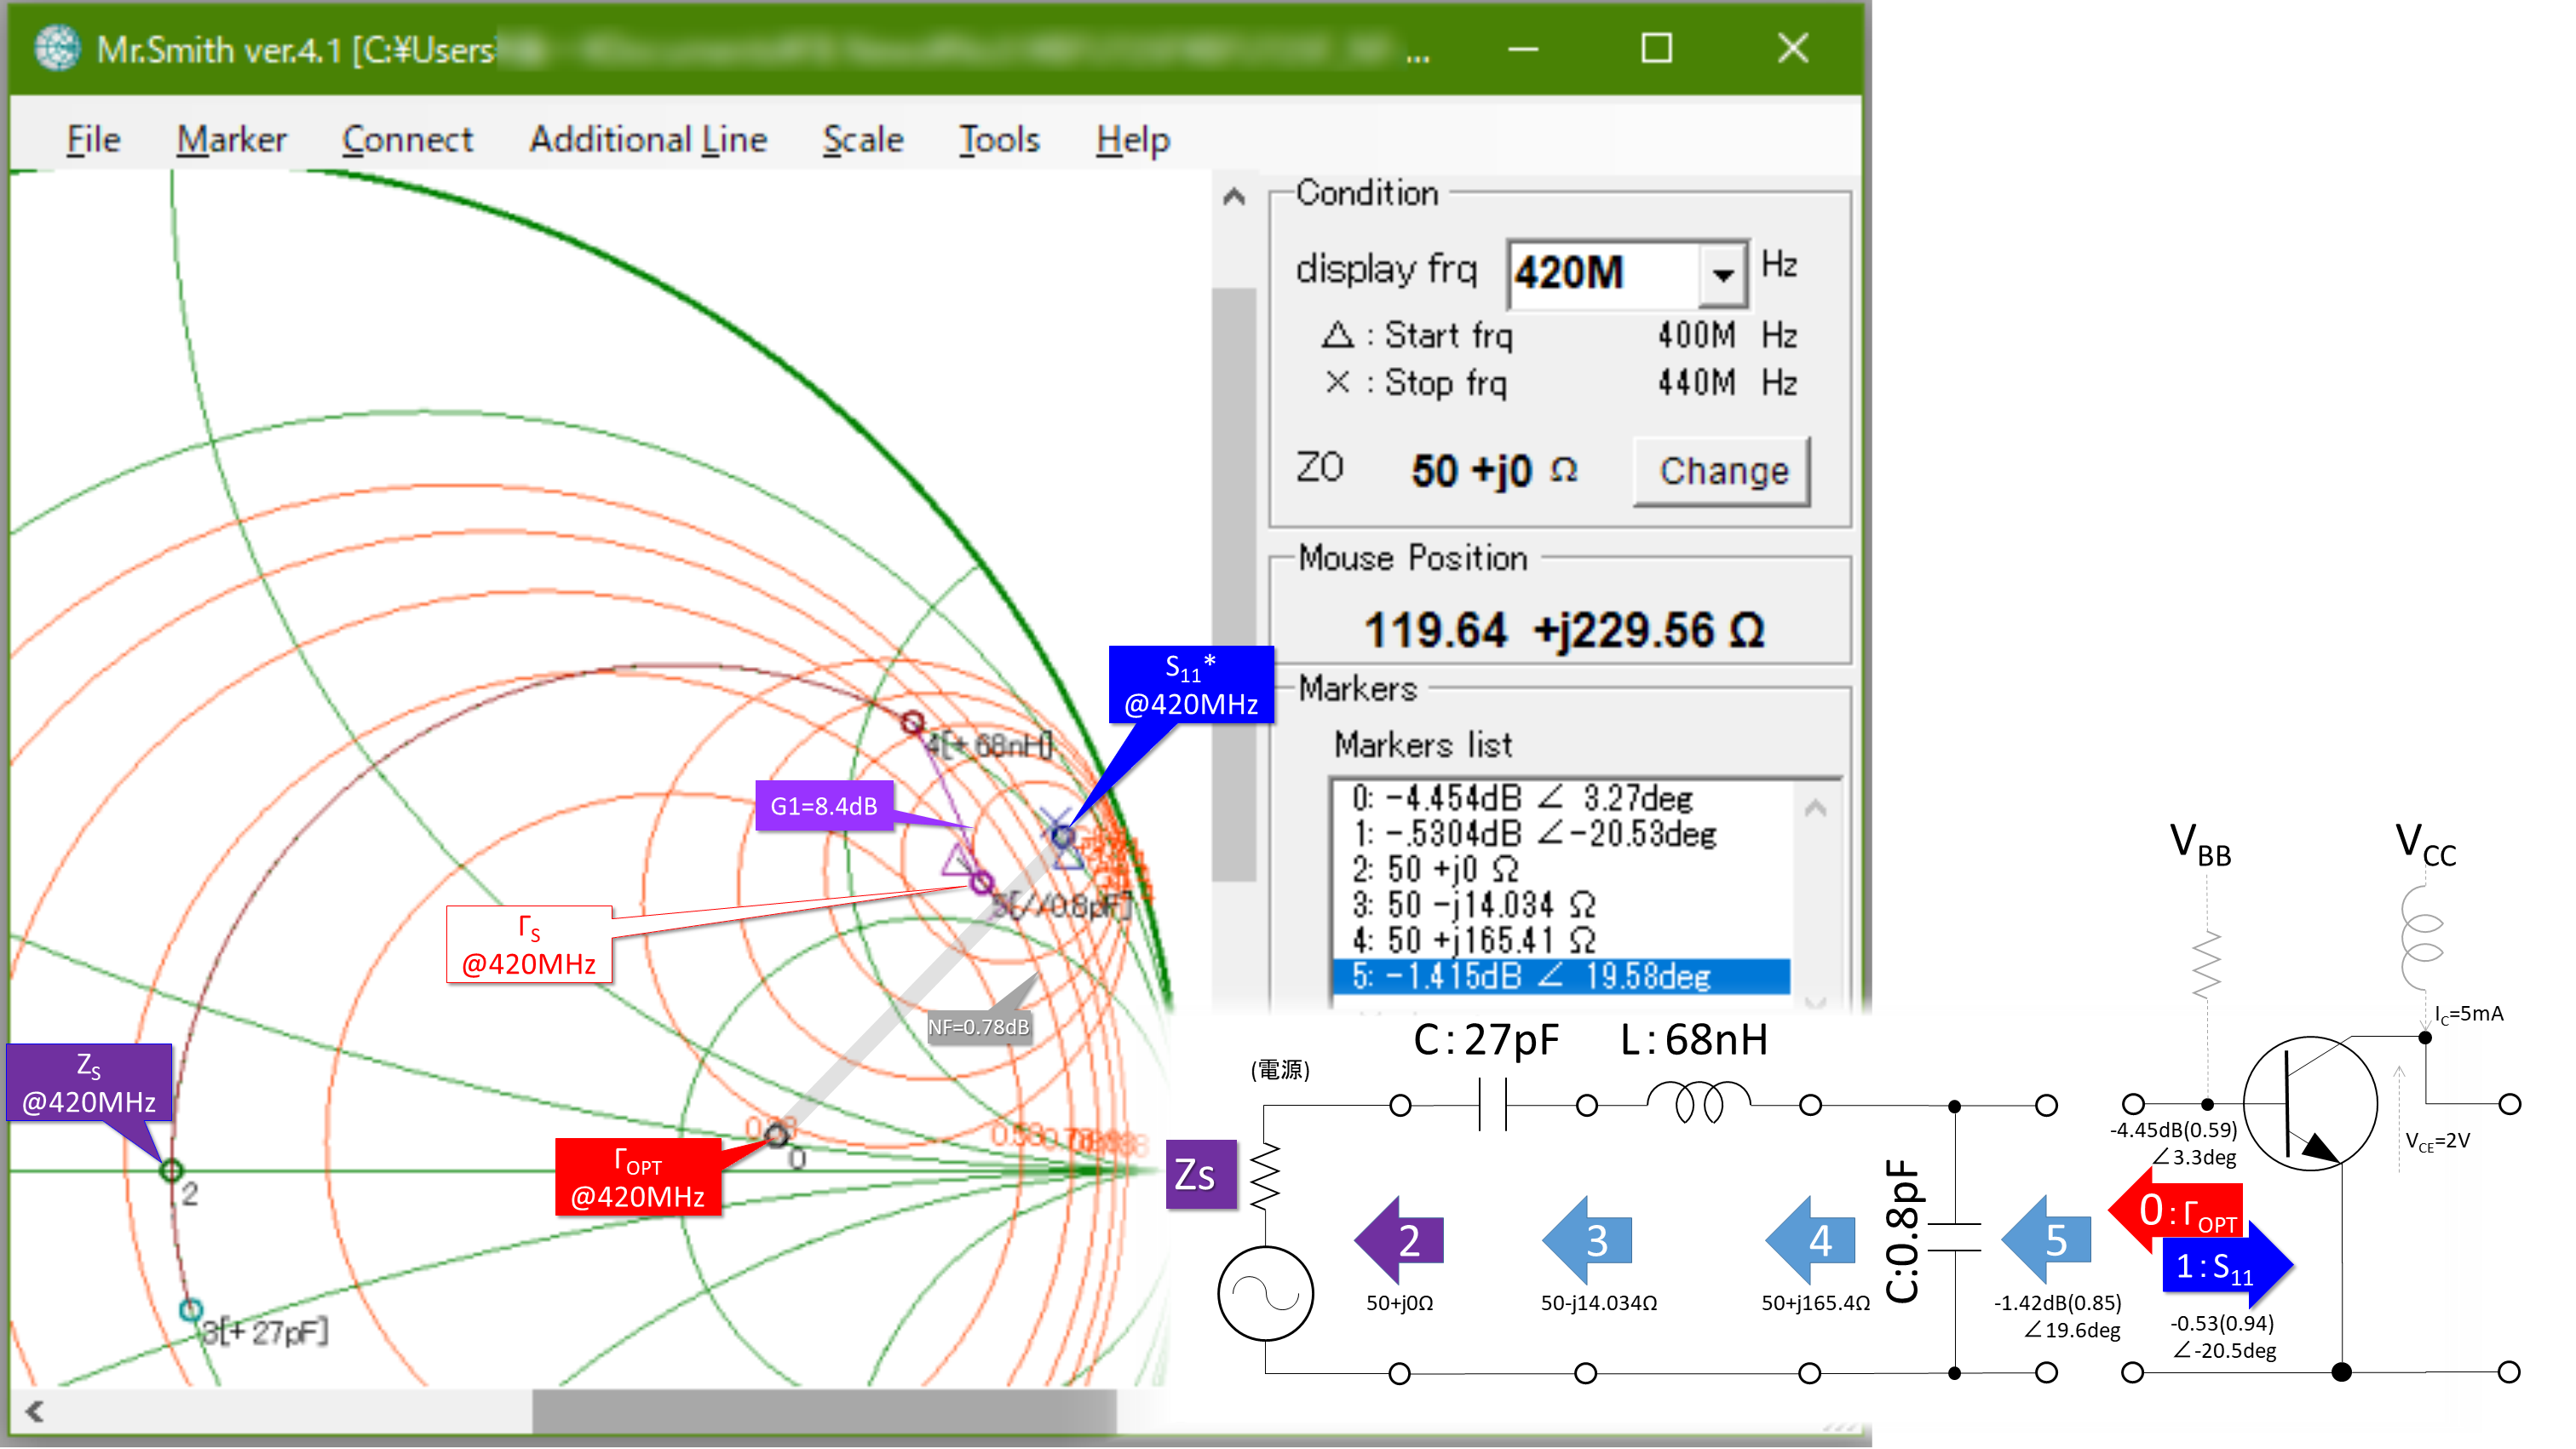2576x1449 pixels.
Task: Click the 5[/ 0.8pF] marker point
Action: click(x=982, y=882)
